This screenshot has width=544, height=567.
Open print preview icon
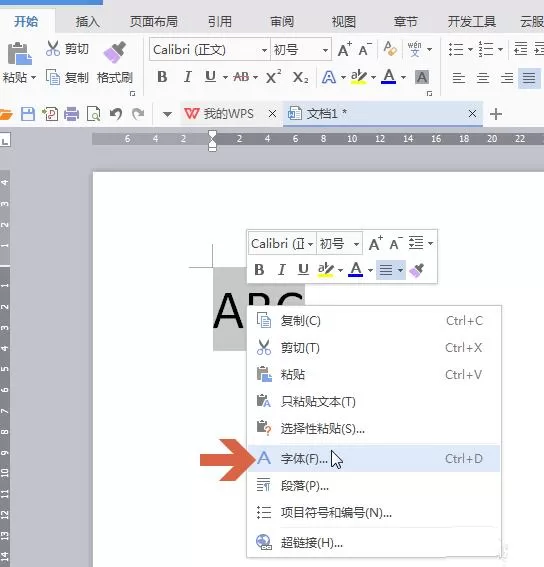pos(94,114)
